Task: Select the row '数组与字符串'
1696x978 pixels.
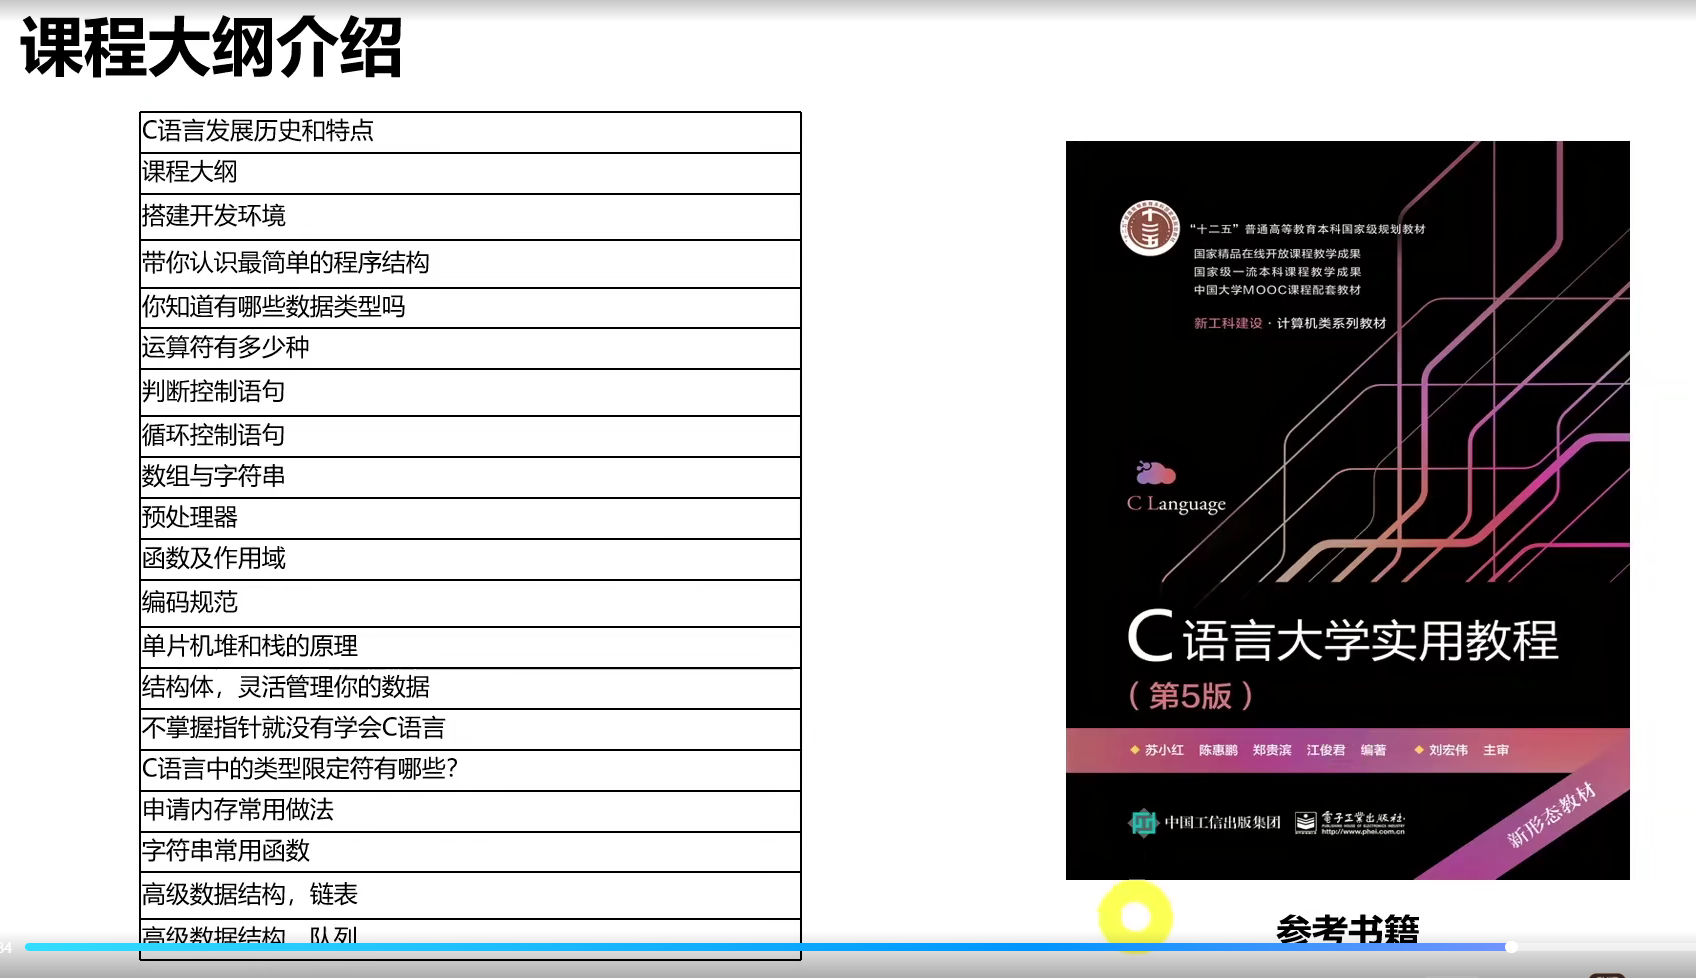Action: [x=470, y=478]
